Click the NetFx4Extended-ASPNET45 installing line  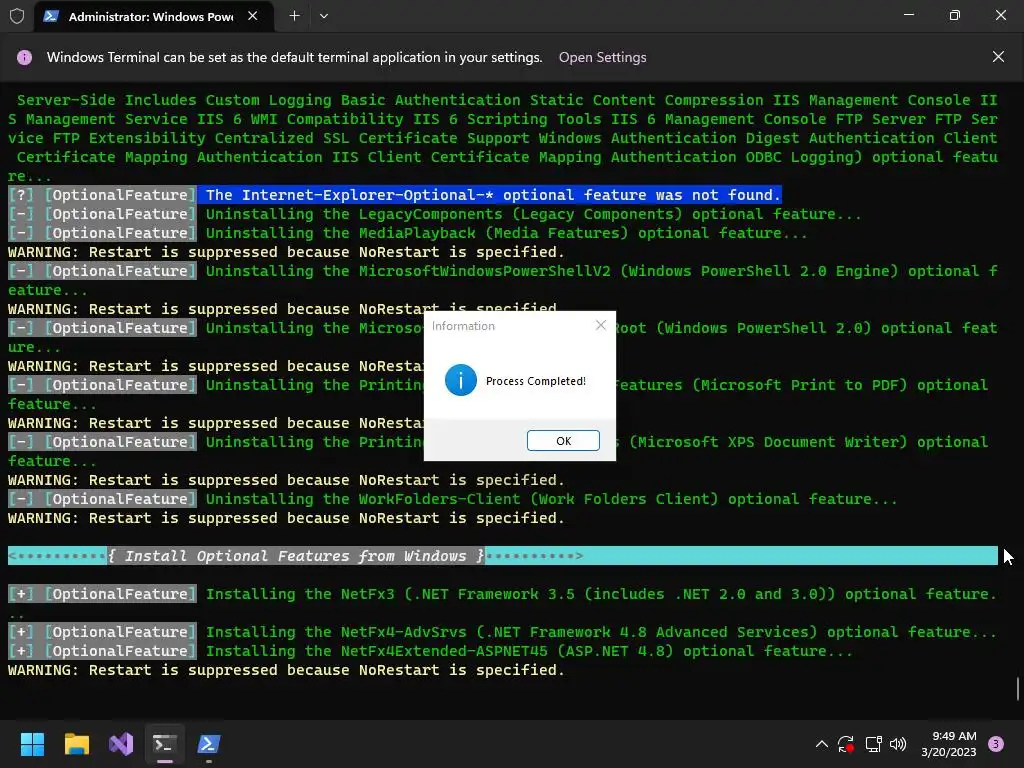[x=430, y=651]
